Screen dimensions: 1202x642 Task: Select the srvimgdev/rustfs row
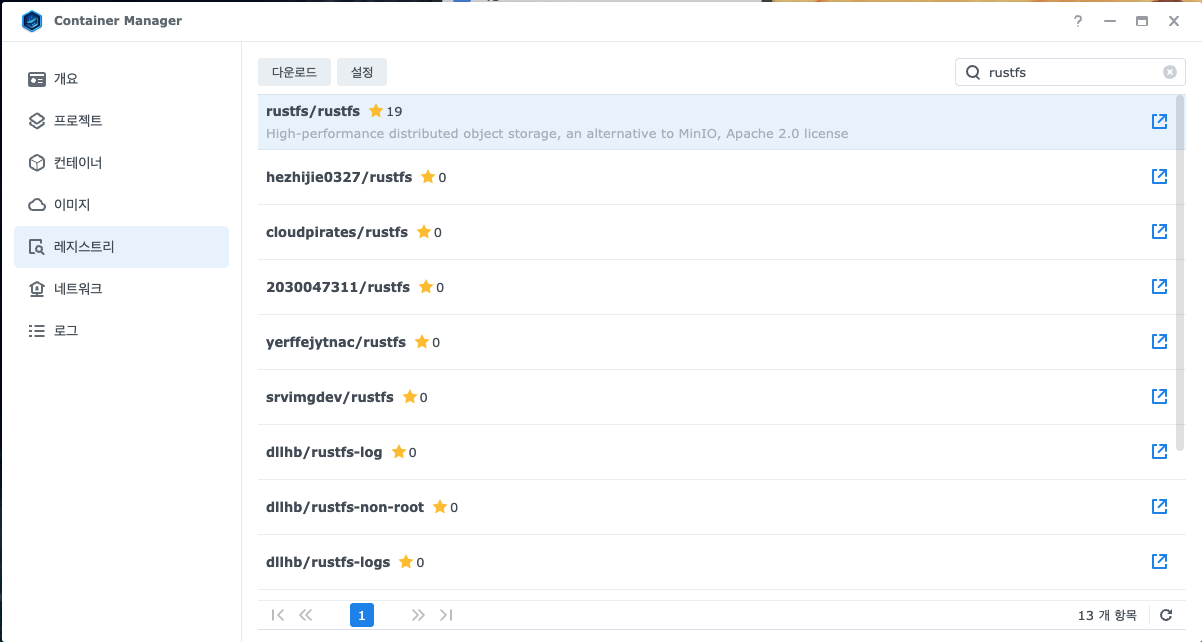[x=716, y=397]
